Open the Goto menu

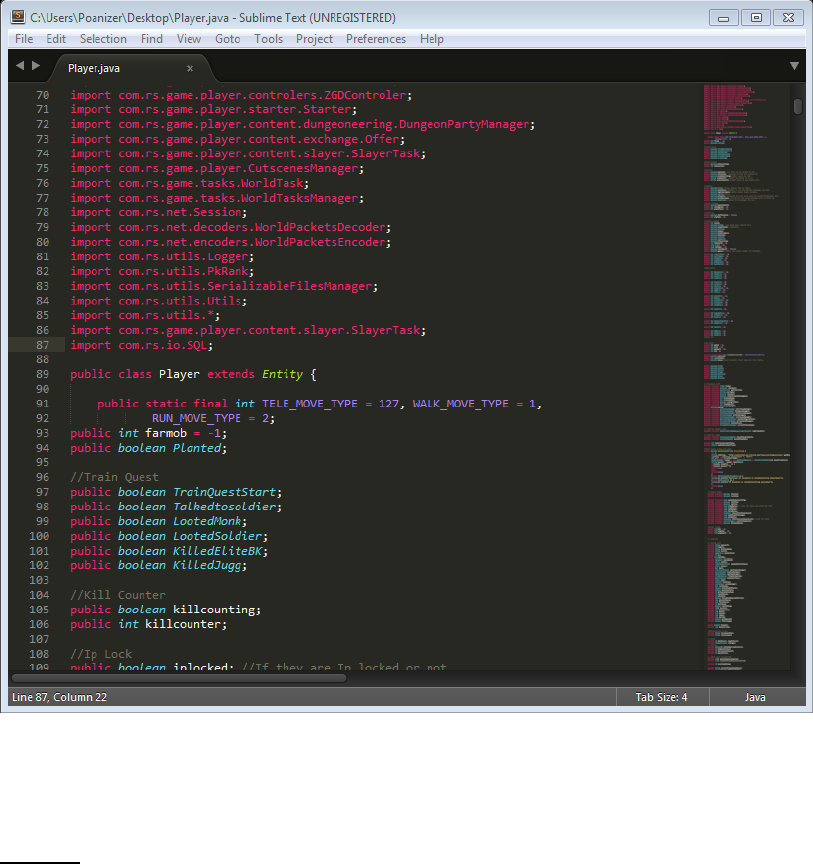[x=228, y=39]
